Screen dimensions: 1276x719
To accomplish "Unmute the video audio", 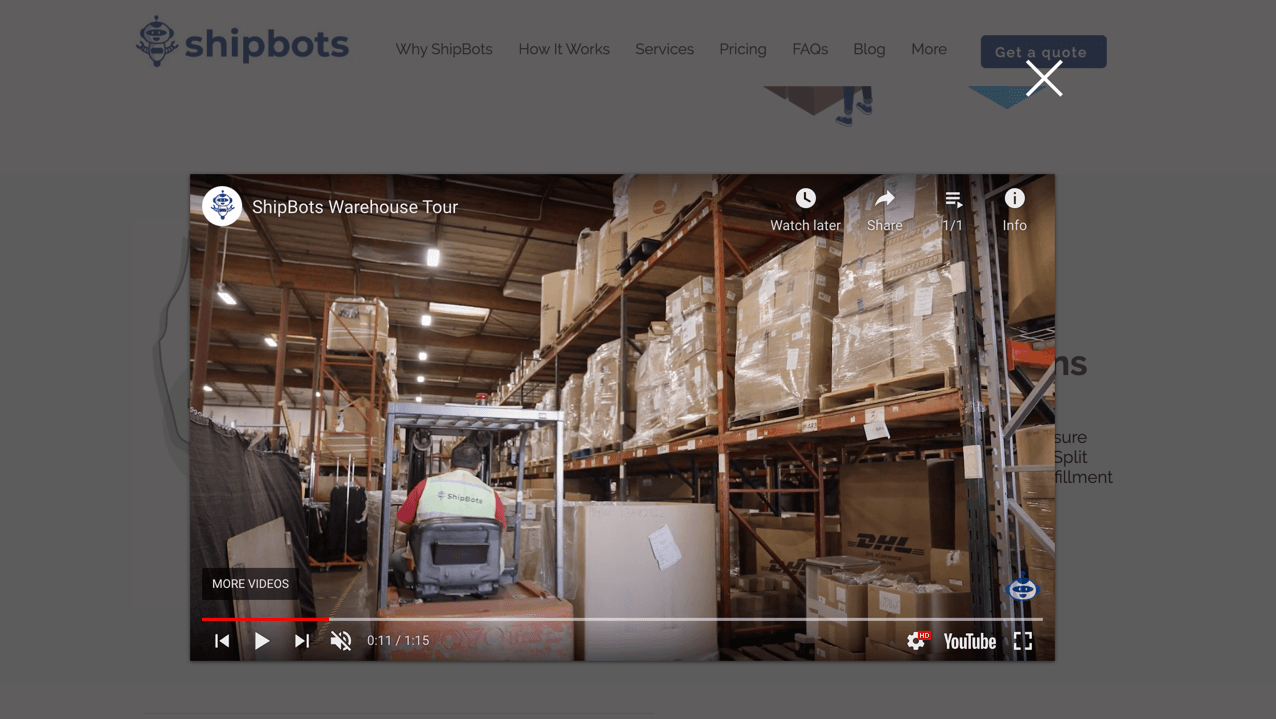I will pyautogui.click(x=340, y=641).
